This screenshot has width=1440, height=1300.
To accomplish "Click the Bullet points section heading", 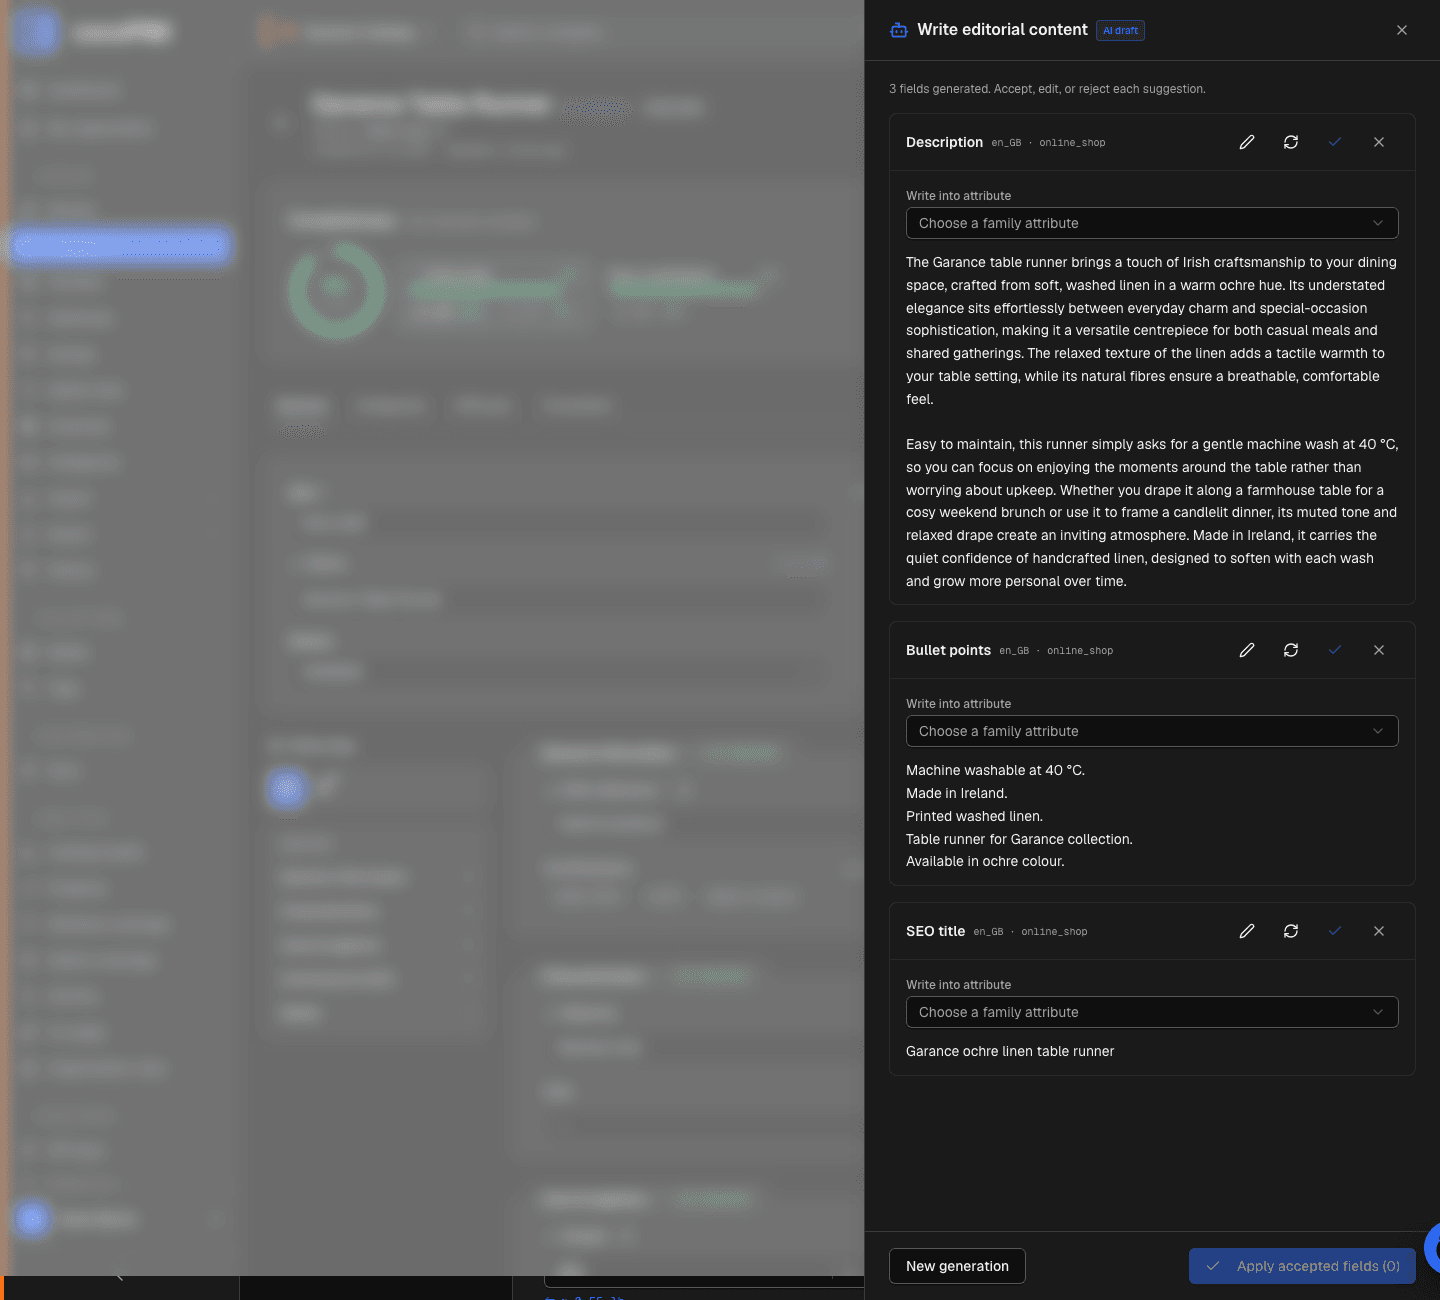I will 948,650.
